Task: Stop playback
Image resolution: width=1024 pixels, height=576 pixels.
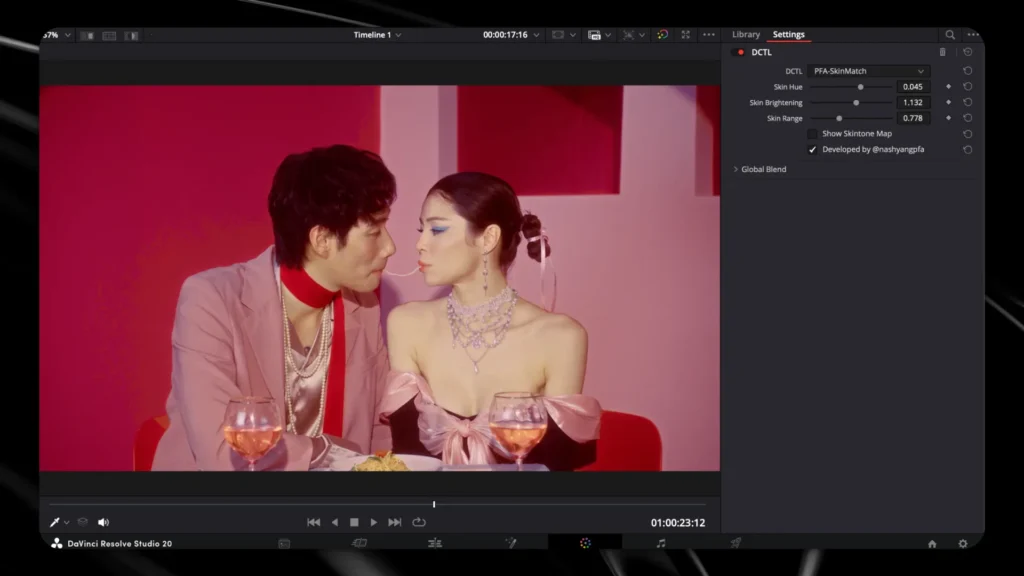Action: pos(354,522)
